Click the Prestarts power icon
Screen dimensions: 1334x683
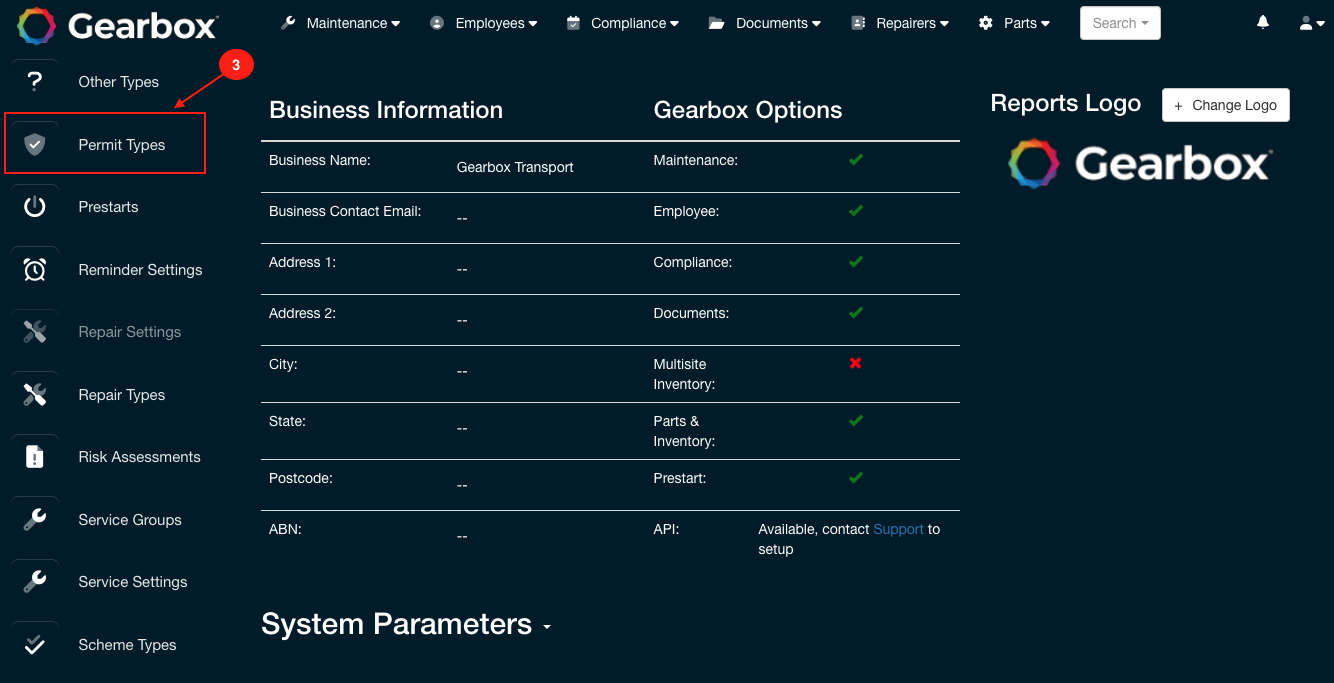35,206
